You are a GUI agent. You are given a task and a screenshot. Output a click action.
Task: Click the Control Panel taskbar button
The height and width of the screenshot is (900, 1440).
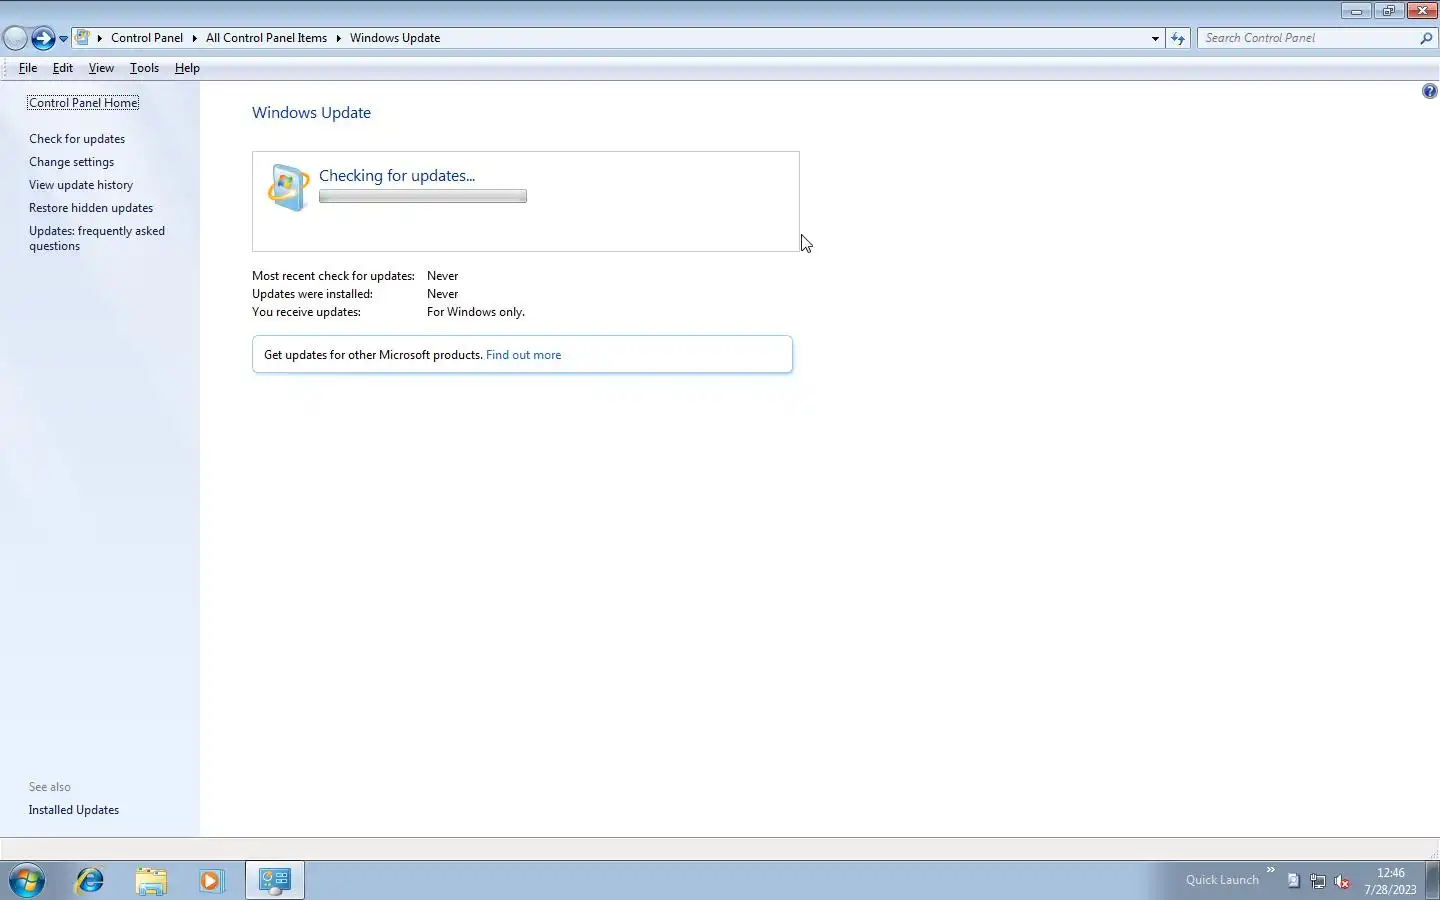pos(275,880)
